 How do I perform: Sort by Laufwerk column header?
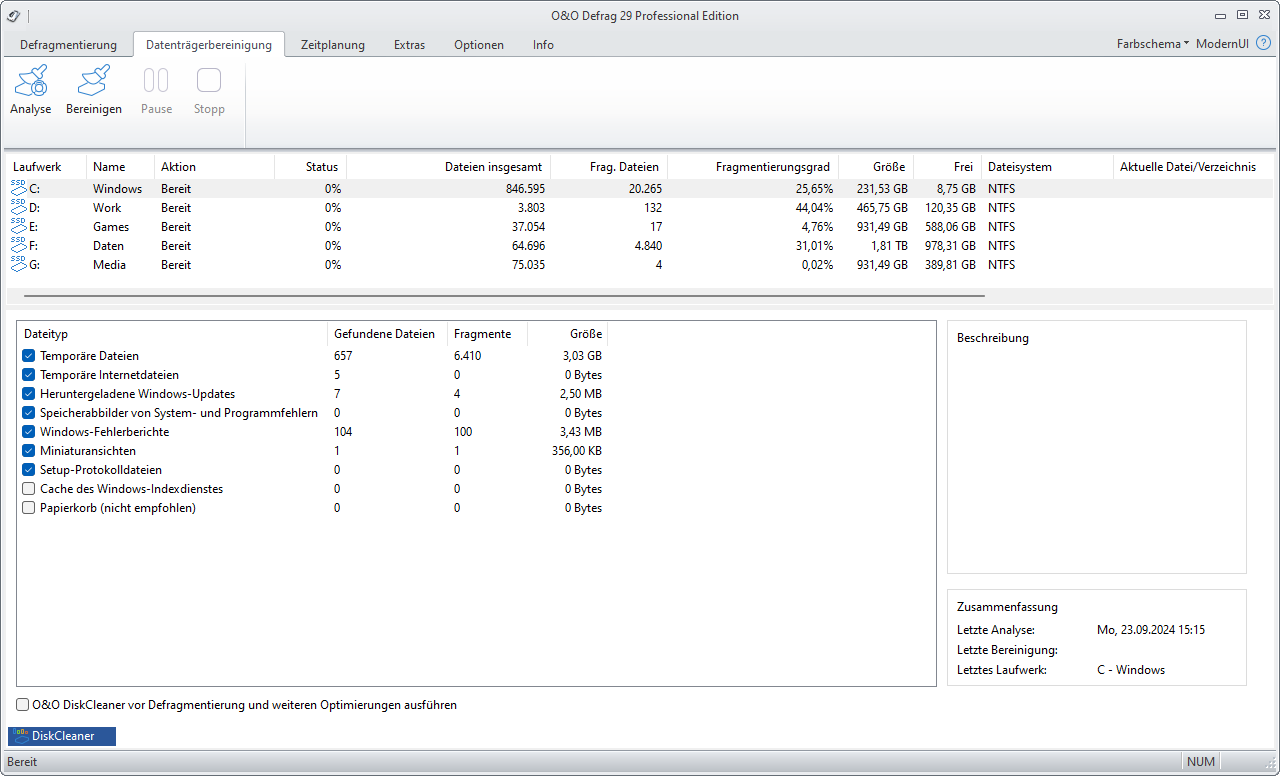[x=47, y=167]
